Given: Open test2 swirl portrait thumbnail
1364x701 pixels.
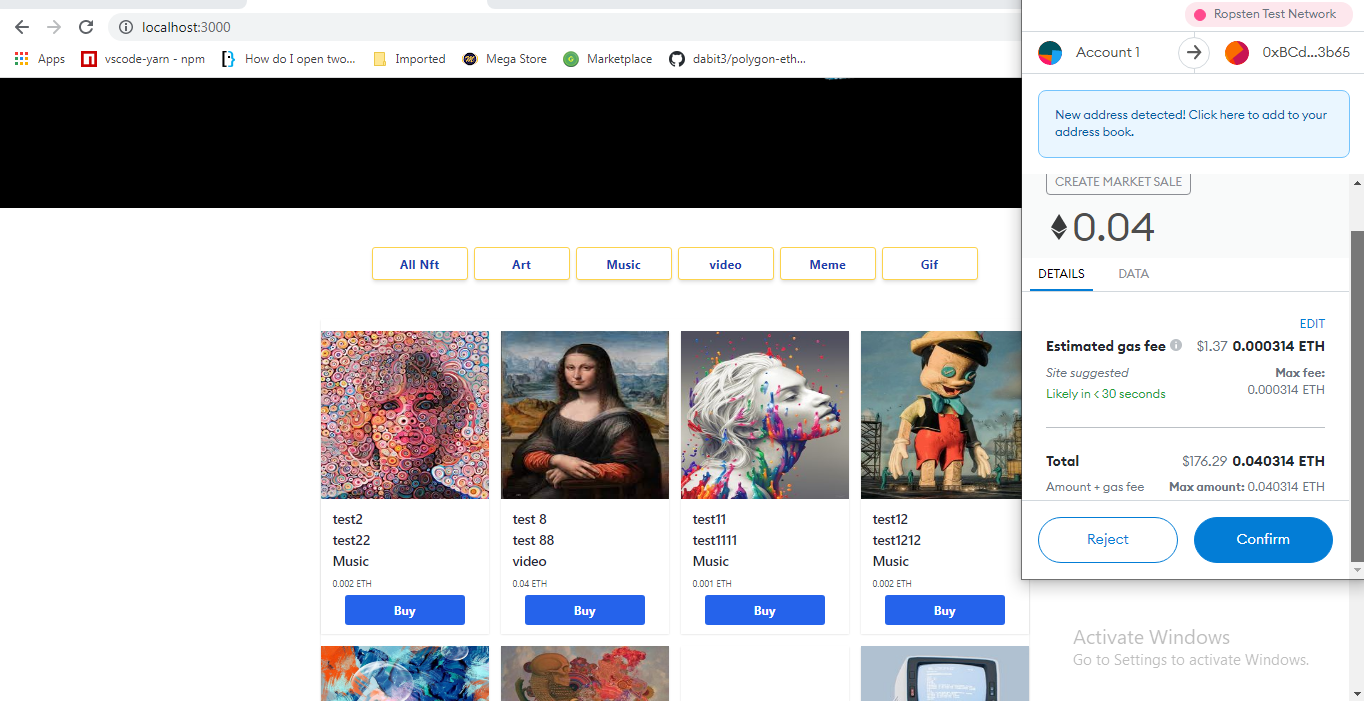Looking at the screenshot, I should tap(405, 415).
